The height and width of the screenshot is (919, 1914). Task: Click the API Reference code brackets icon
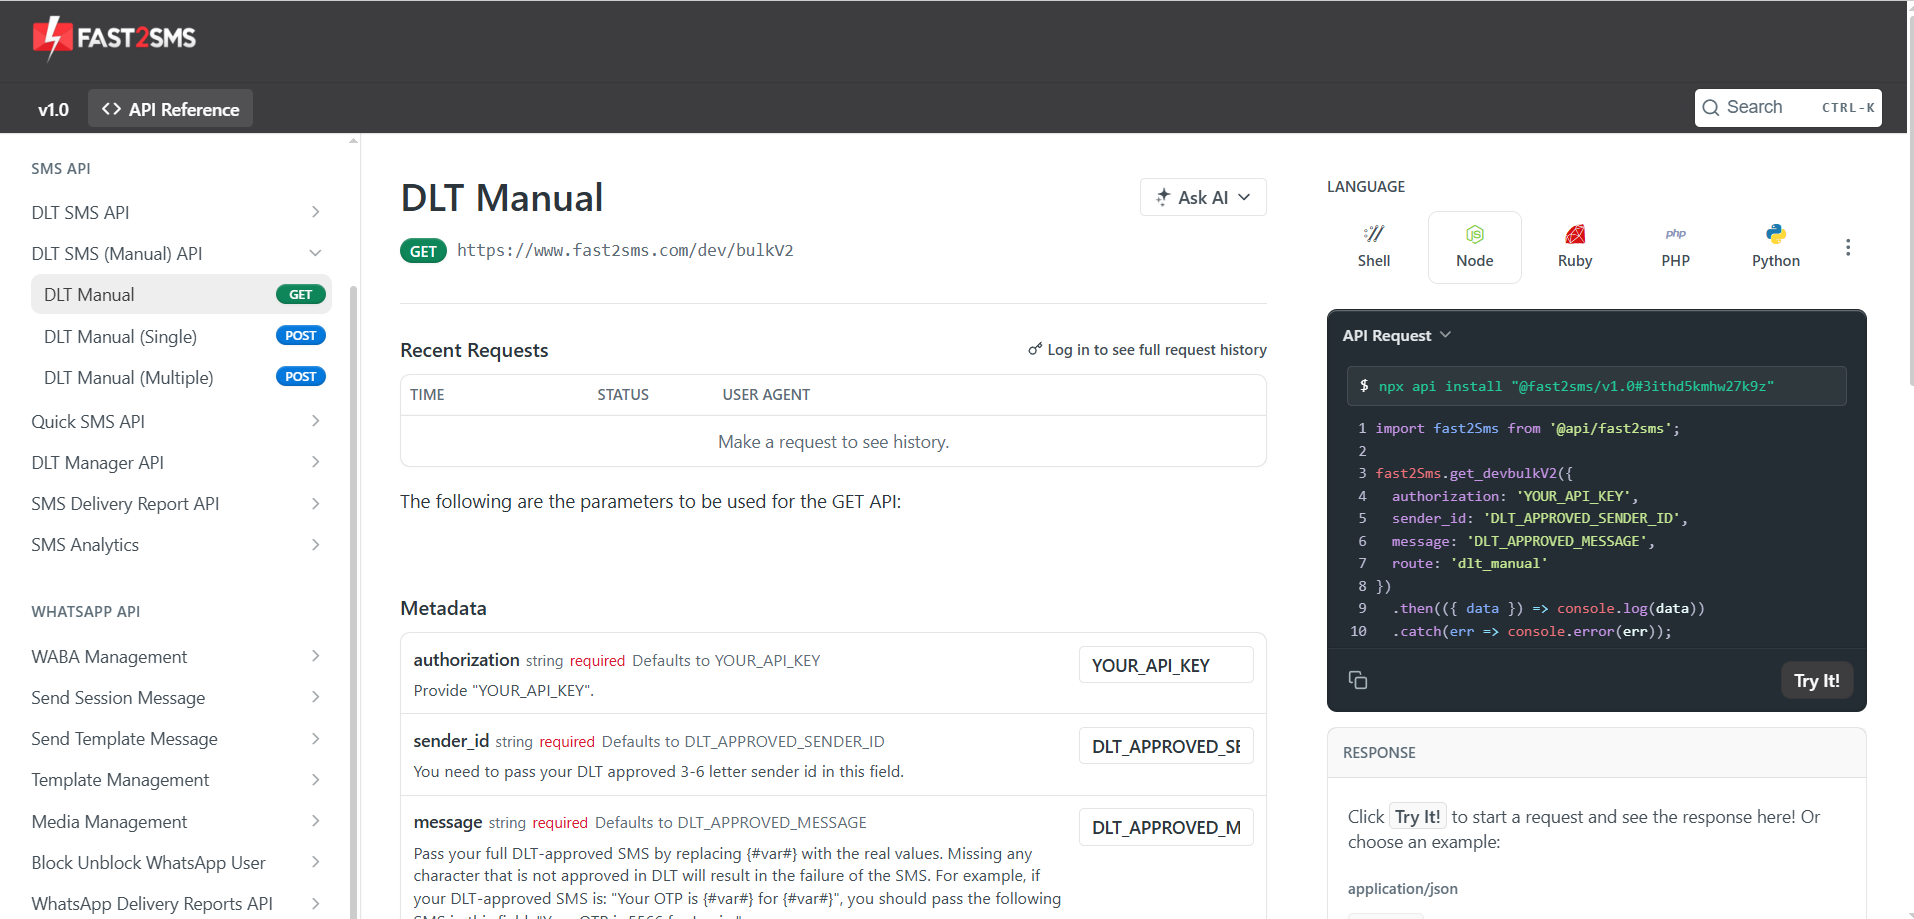111,109
